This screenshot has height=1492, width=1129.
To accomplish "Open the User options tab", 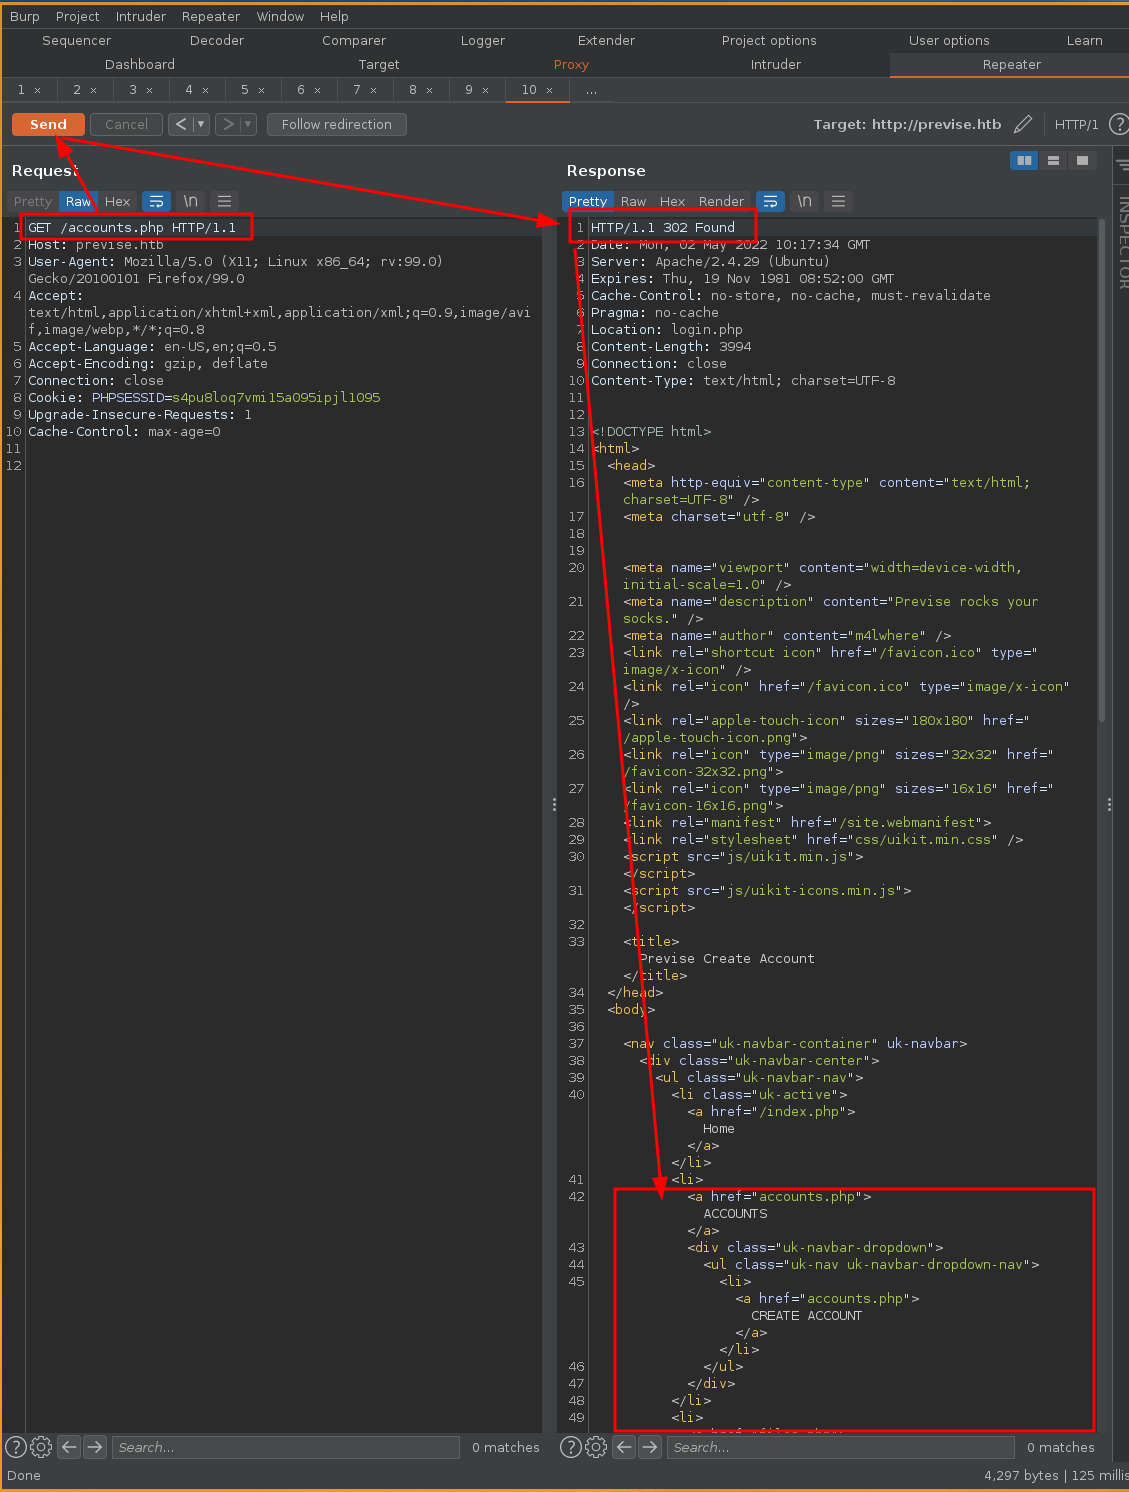I will click(x=949, y=40).
